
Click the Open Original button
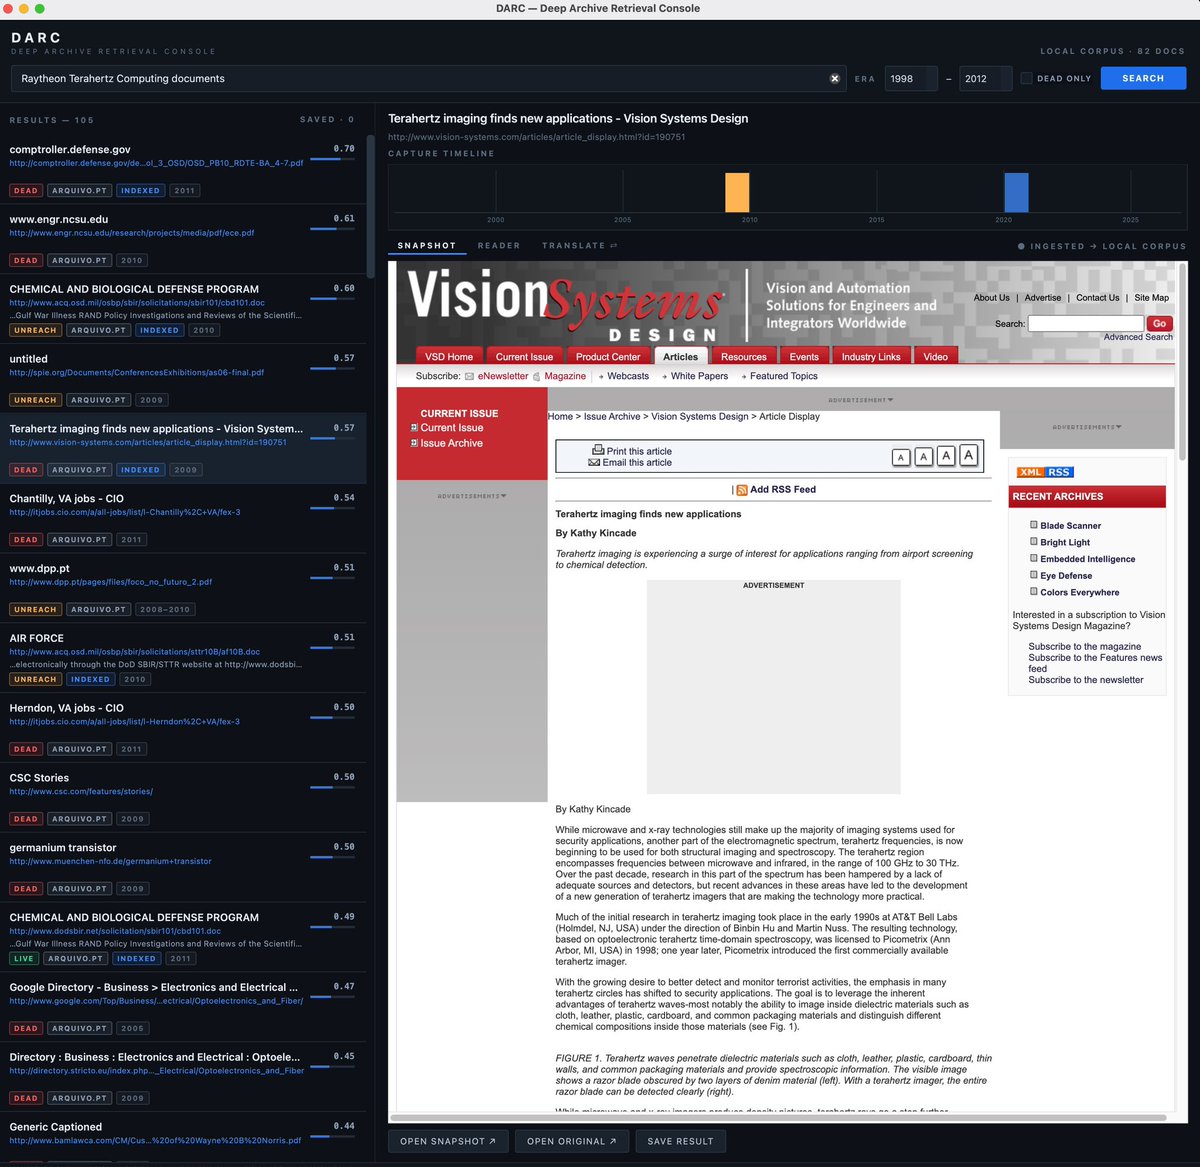point(572,1141)
